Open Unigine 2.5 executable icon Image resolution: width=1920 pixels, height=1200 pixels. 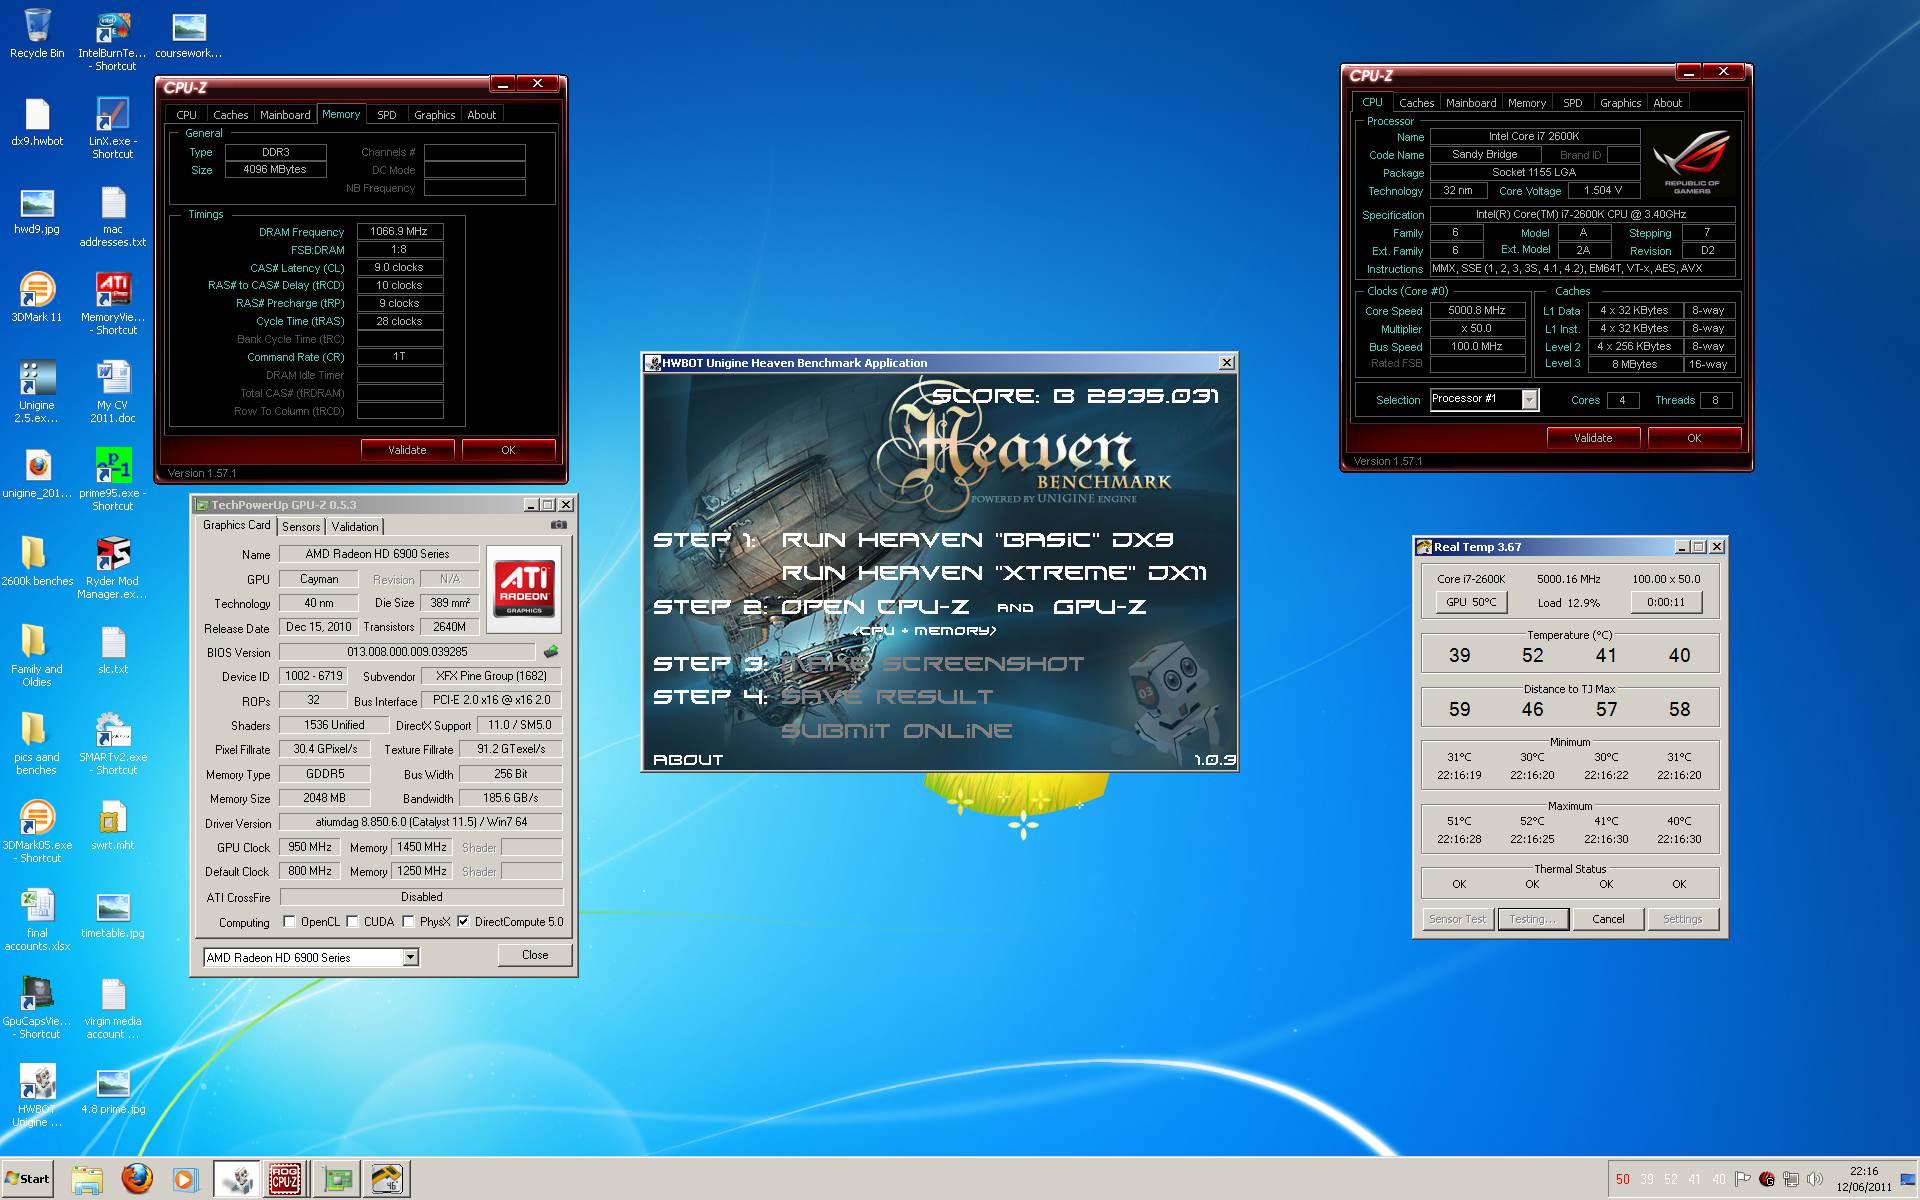coord(37,392)
